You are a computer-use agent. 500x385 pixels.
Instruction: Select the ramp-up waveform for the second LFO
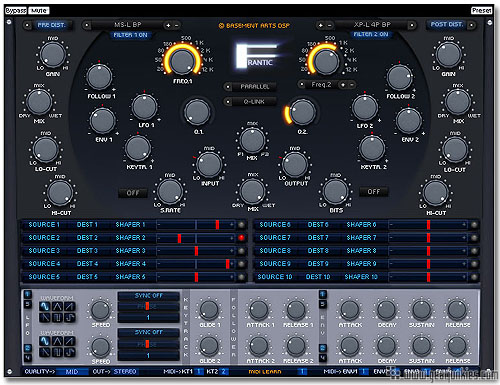[69, 341]
